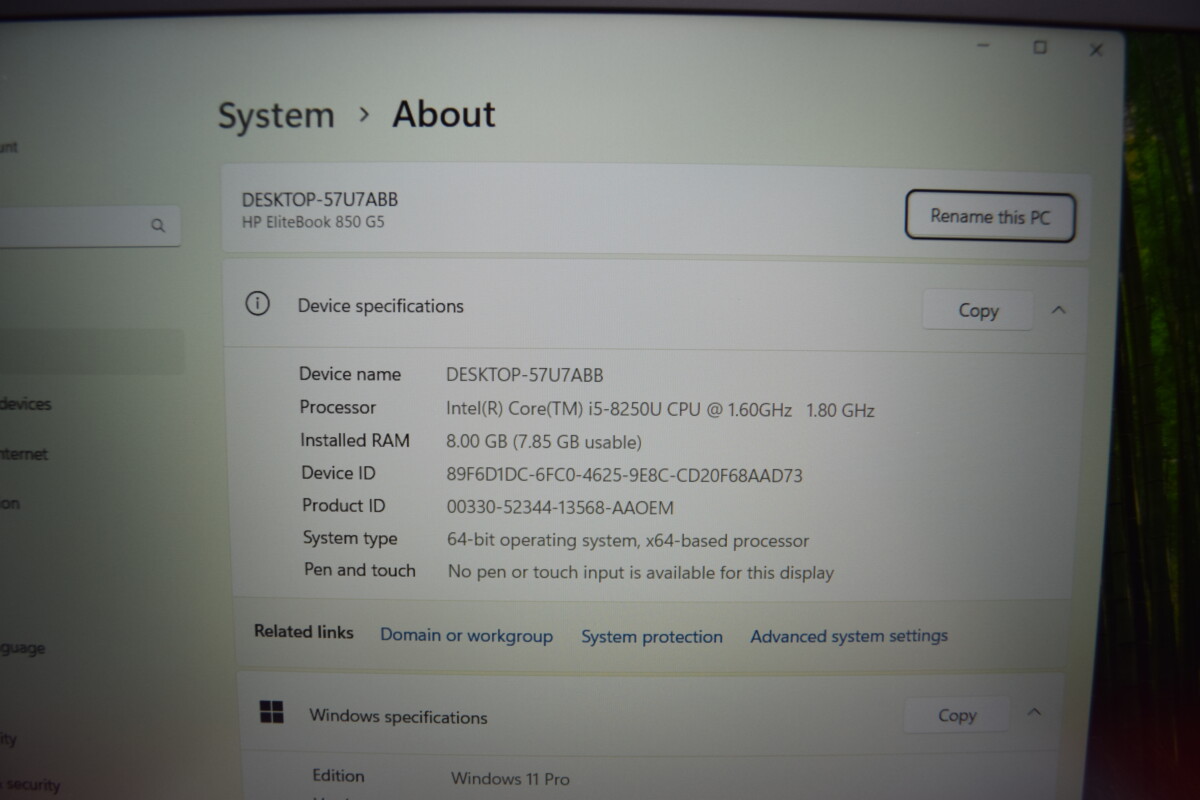Image resolution: width=1200 pixels, height=800 pixels.
Task: Click the Windows logo beside Windows specifications
Action: pos(271,712)
